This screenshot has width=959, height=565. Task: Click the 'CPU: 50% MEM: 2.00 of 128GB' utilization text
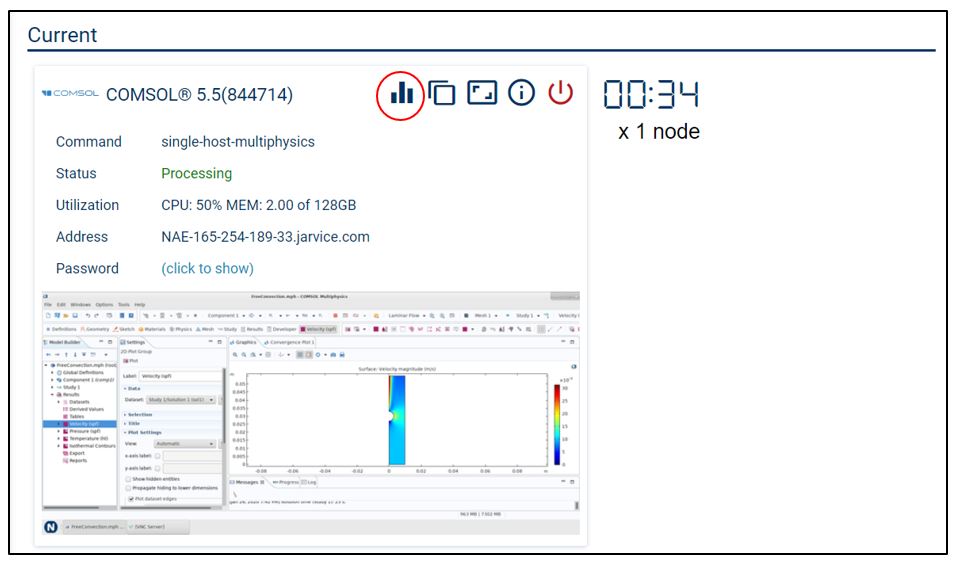click(x=259, y=205)
